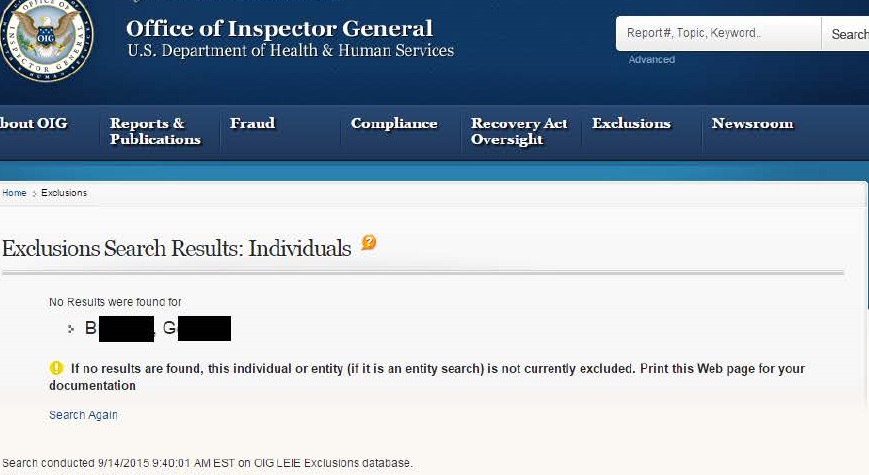Image resolution: width=869 pixels, height=475 pixels.
Task: Open the Advanced search link
Action: (x=652, y=59)
